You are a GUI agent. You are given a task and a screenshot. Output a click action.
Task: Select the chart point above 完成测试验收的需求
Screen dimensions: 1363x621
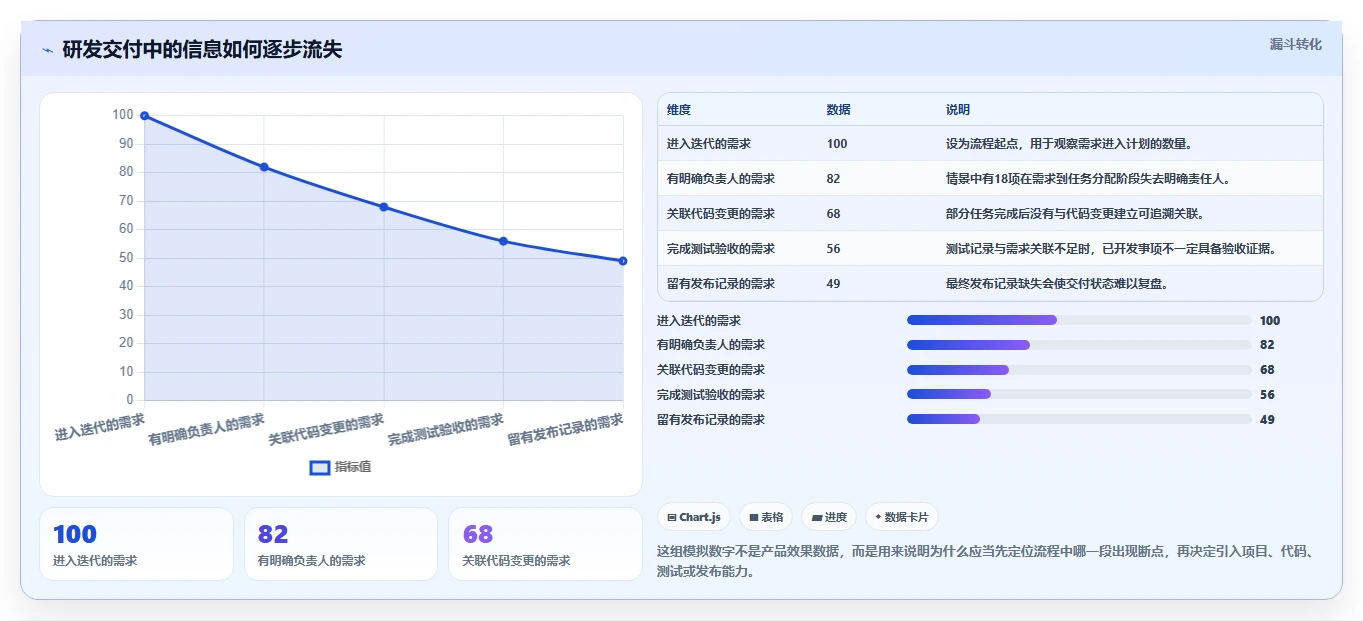(503, 241)
